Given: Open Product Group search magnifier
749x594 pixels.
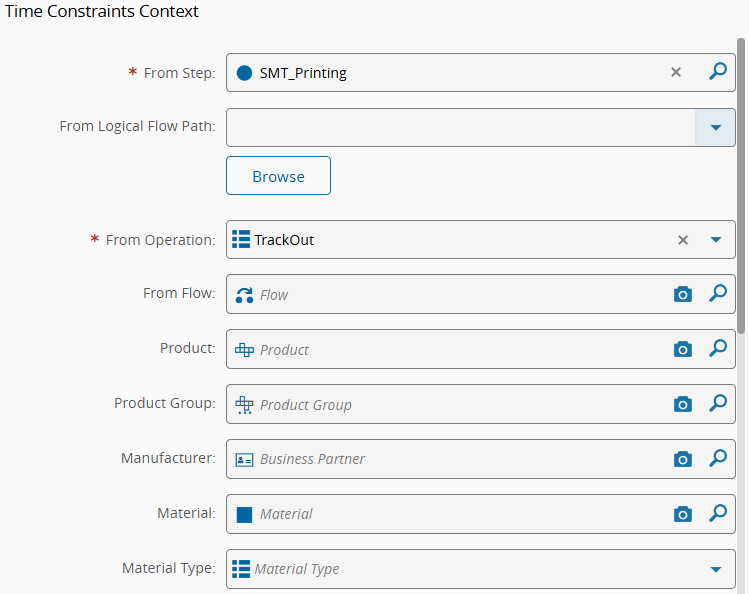Looking at the screenshot, I should pos(717,404).
